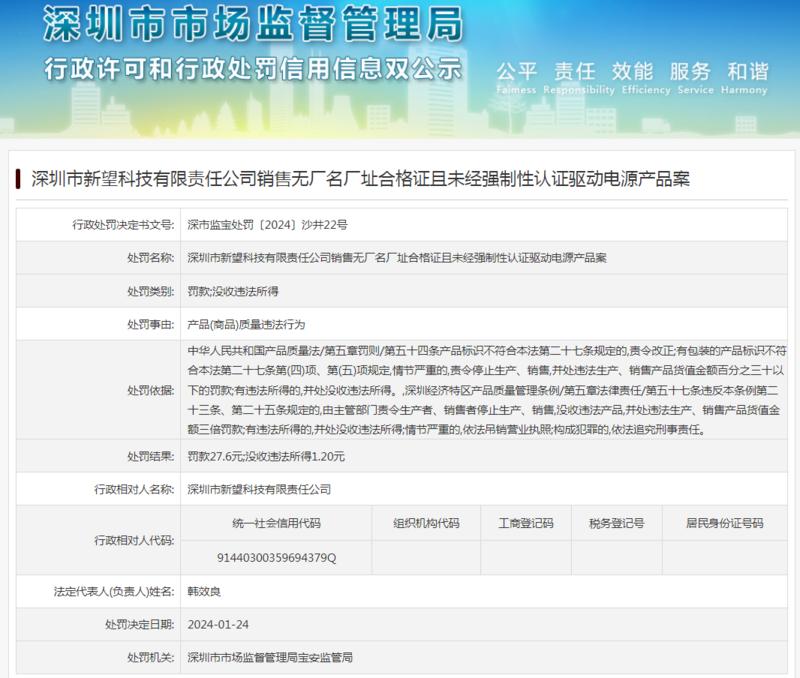Click the 工商登记码 column header

(x=526, y=523)
